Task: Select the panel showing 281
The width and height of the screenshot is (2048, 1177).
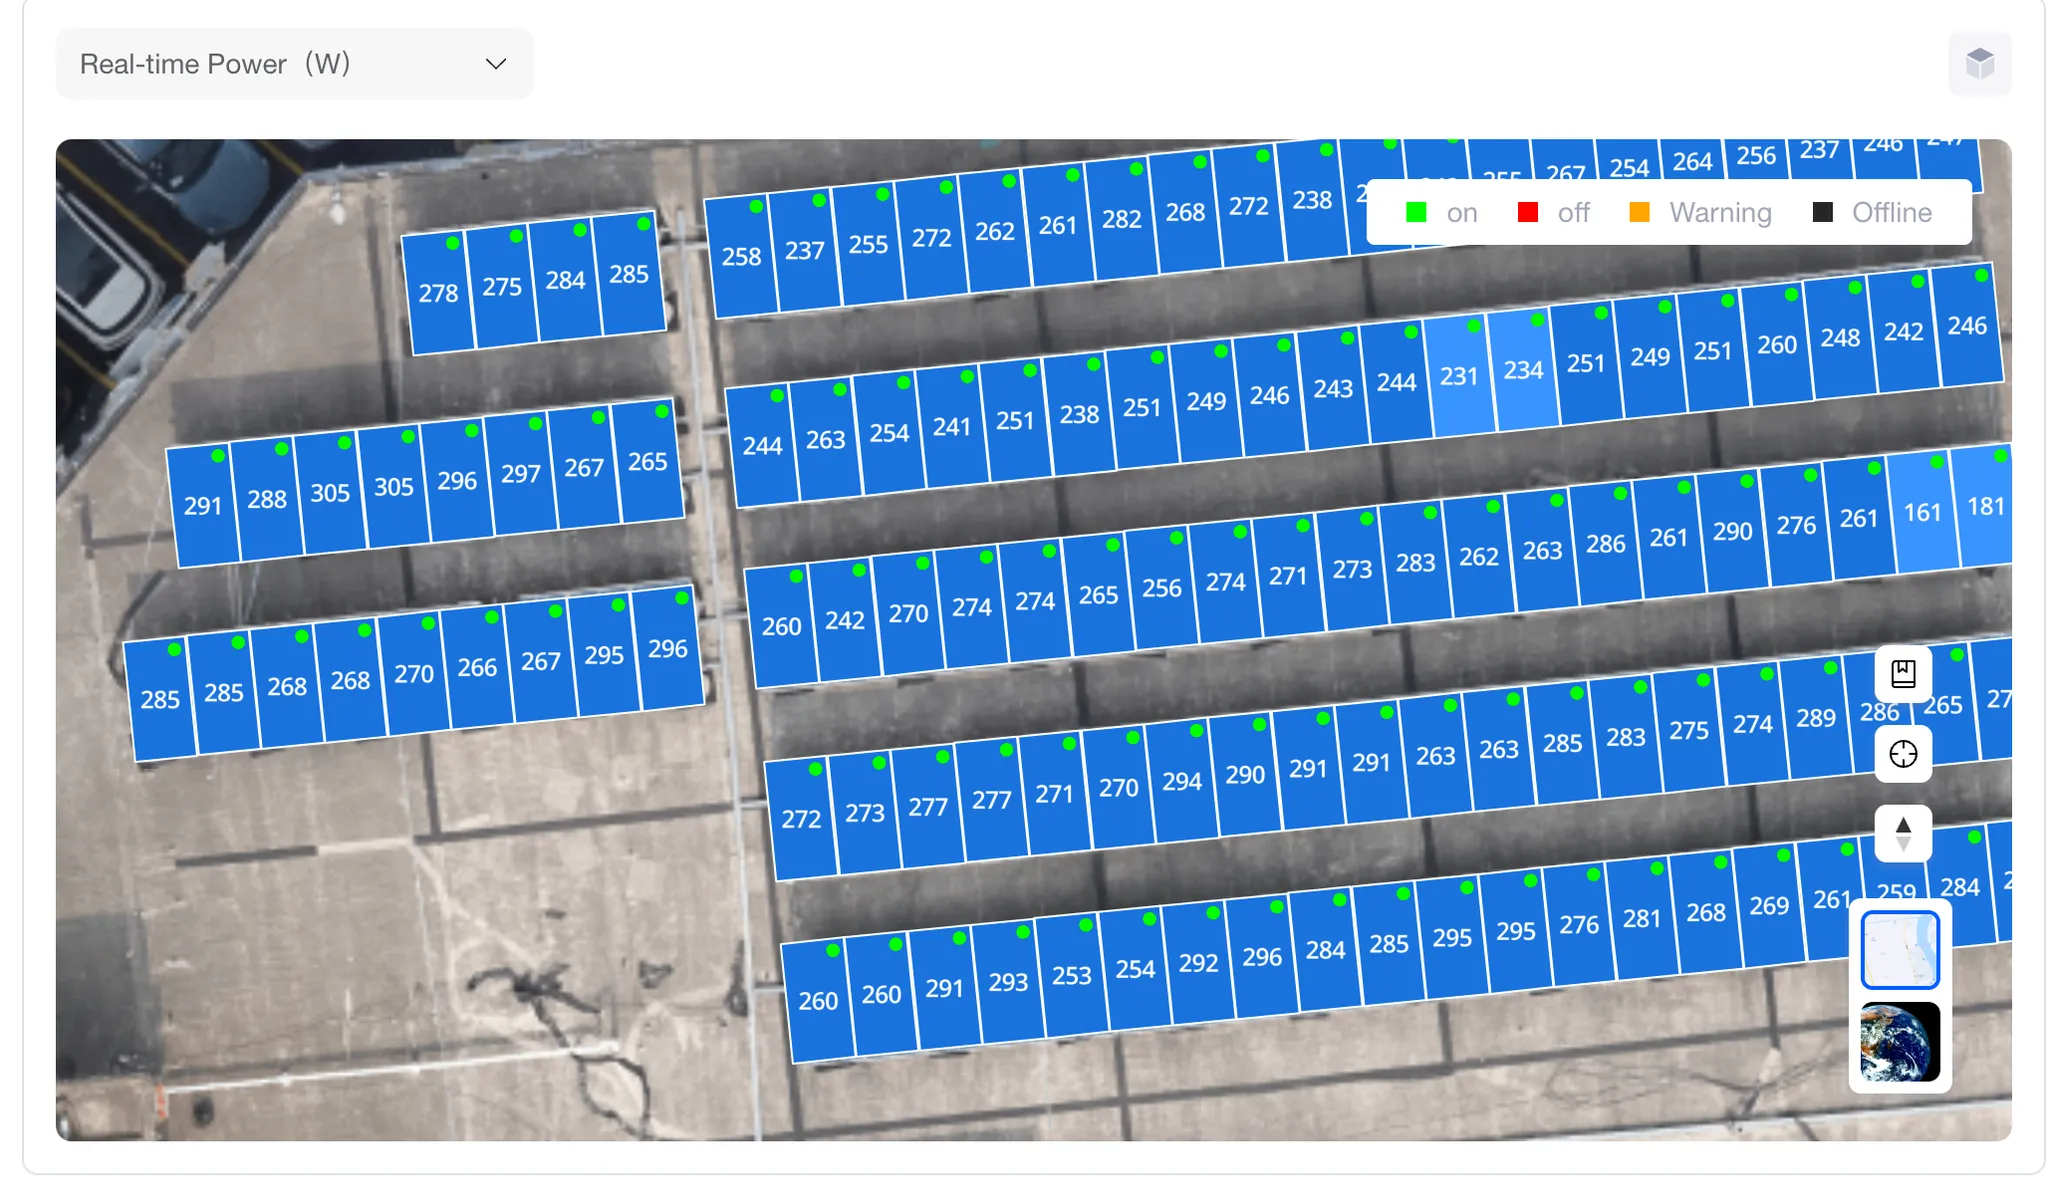Action: tap(1641, 918)
